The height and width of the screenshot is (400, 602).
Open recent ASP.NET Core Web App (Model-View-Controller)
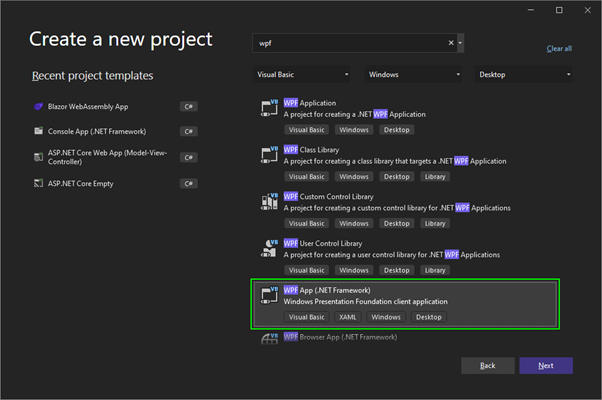[x=108, y=157]
